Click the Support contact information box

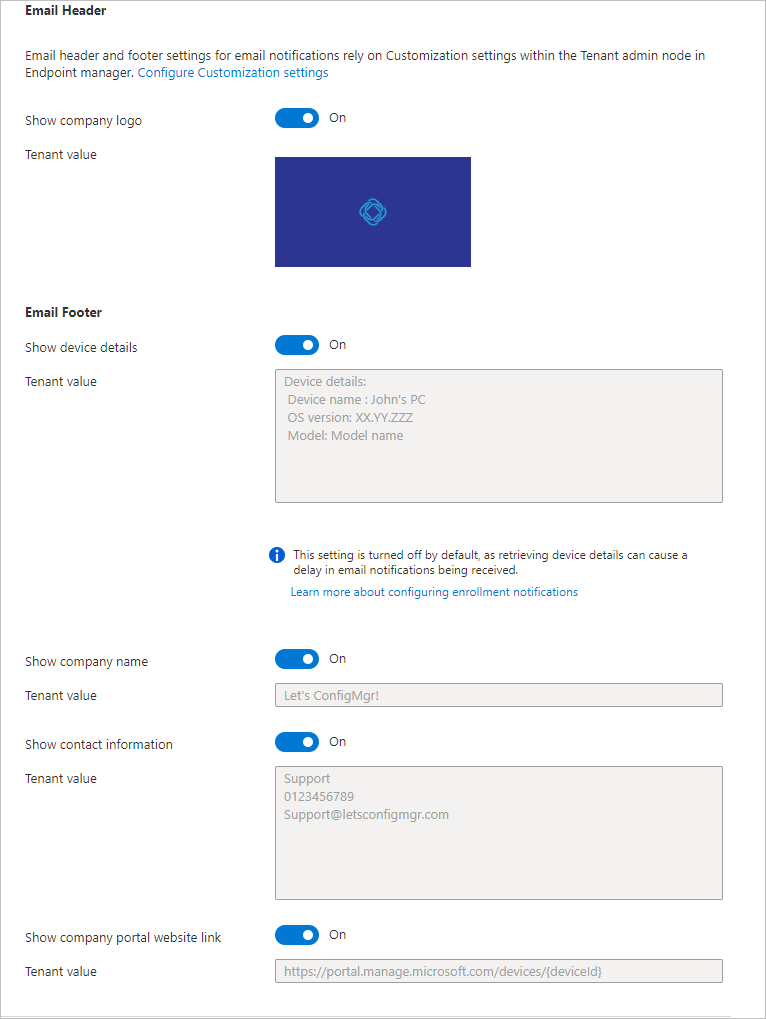pos(499,833)
